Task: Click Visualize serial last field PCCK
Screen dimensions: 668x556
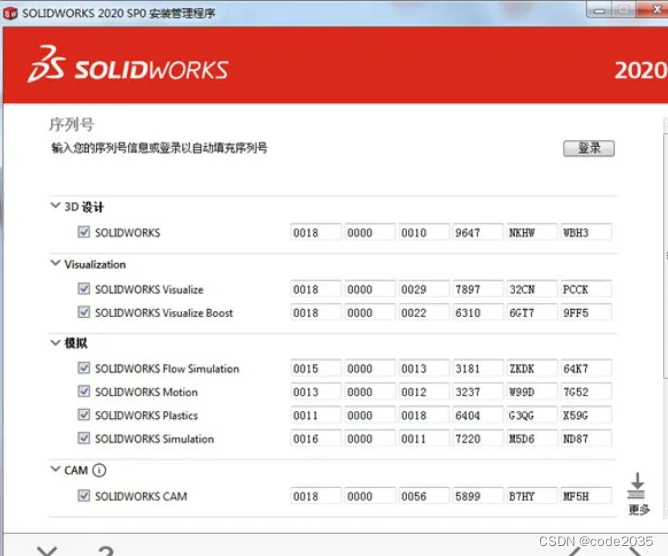Action: [586, 289]
